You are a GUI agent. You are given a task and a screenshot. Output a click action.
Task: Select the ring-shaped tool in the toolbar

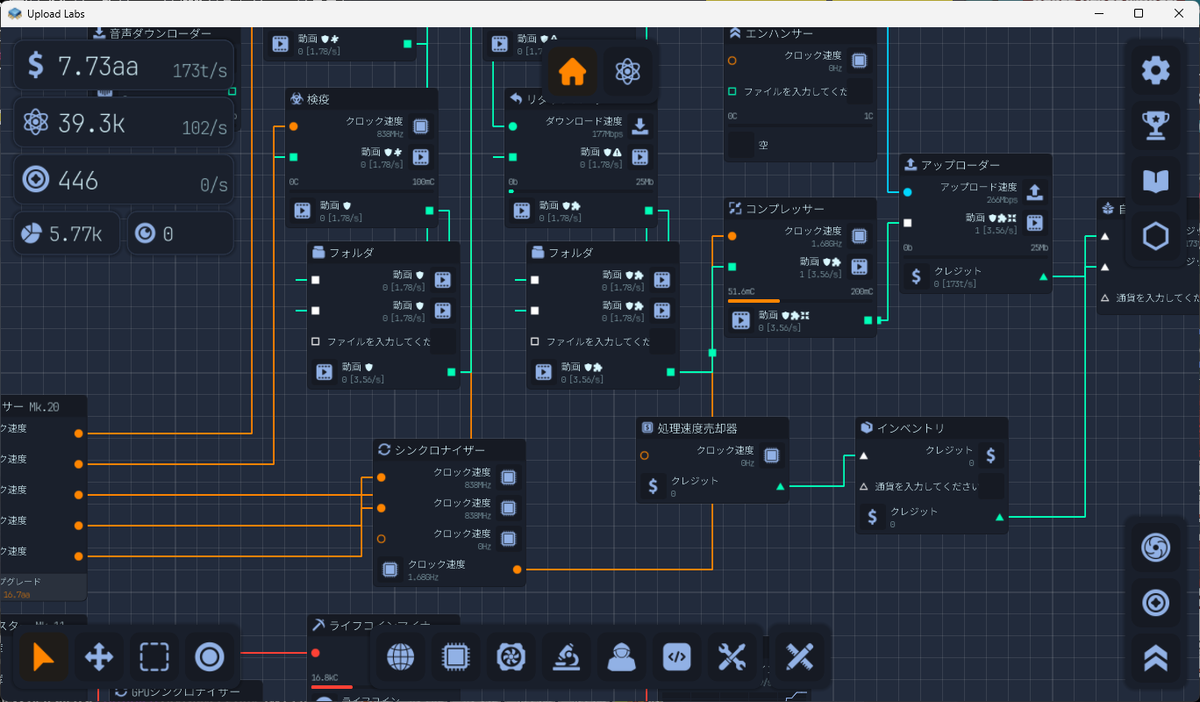[x=209, y=657]
